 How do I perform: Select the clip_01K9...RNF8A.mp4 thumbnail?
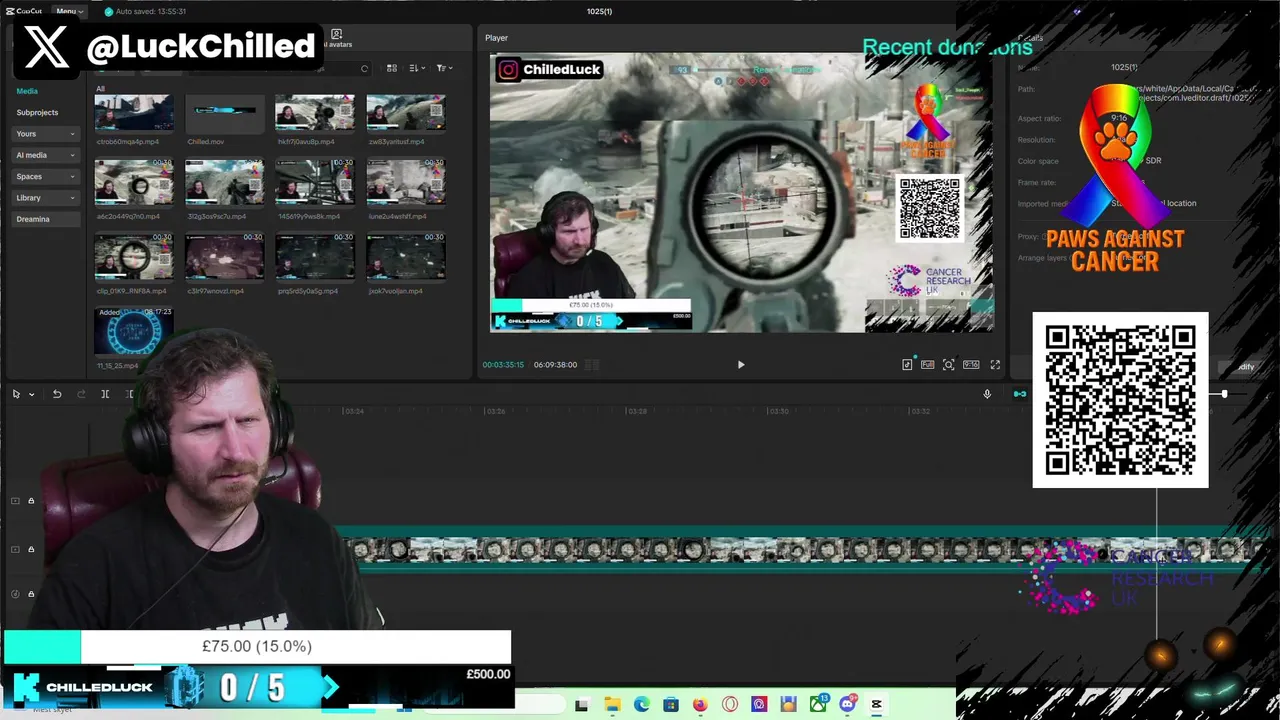(x=133, y=257)
